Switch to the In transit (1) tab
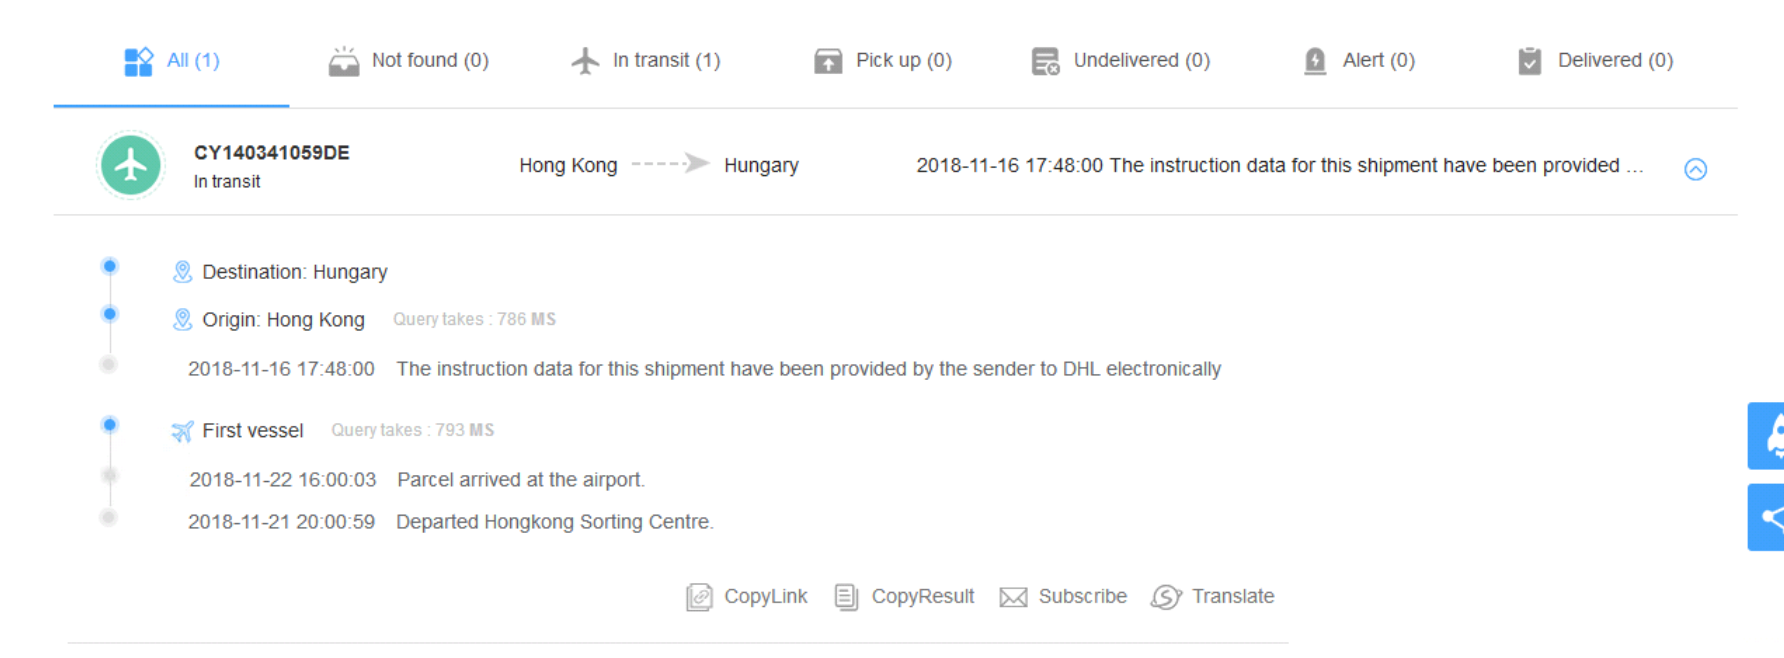 click(x=646, y=61)
